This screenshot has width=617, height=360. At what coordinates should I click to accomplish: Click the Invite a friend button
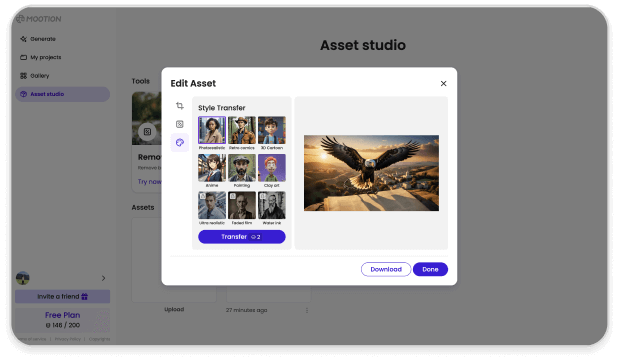(x=63, y=297)
